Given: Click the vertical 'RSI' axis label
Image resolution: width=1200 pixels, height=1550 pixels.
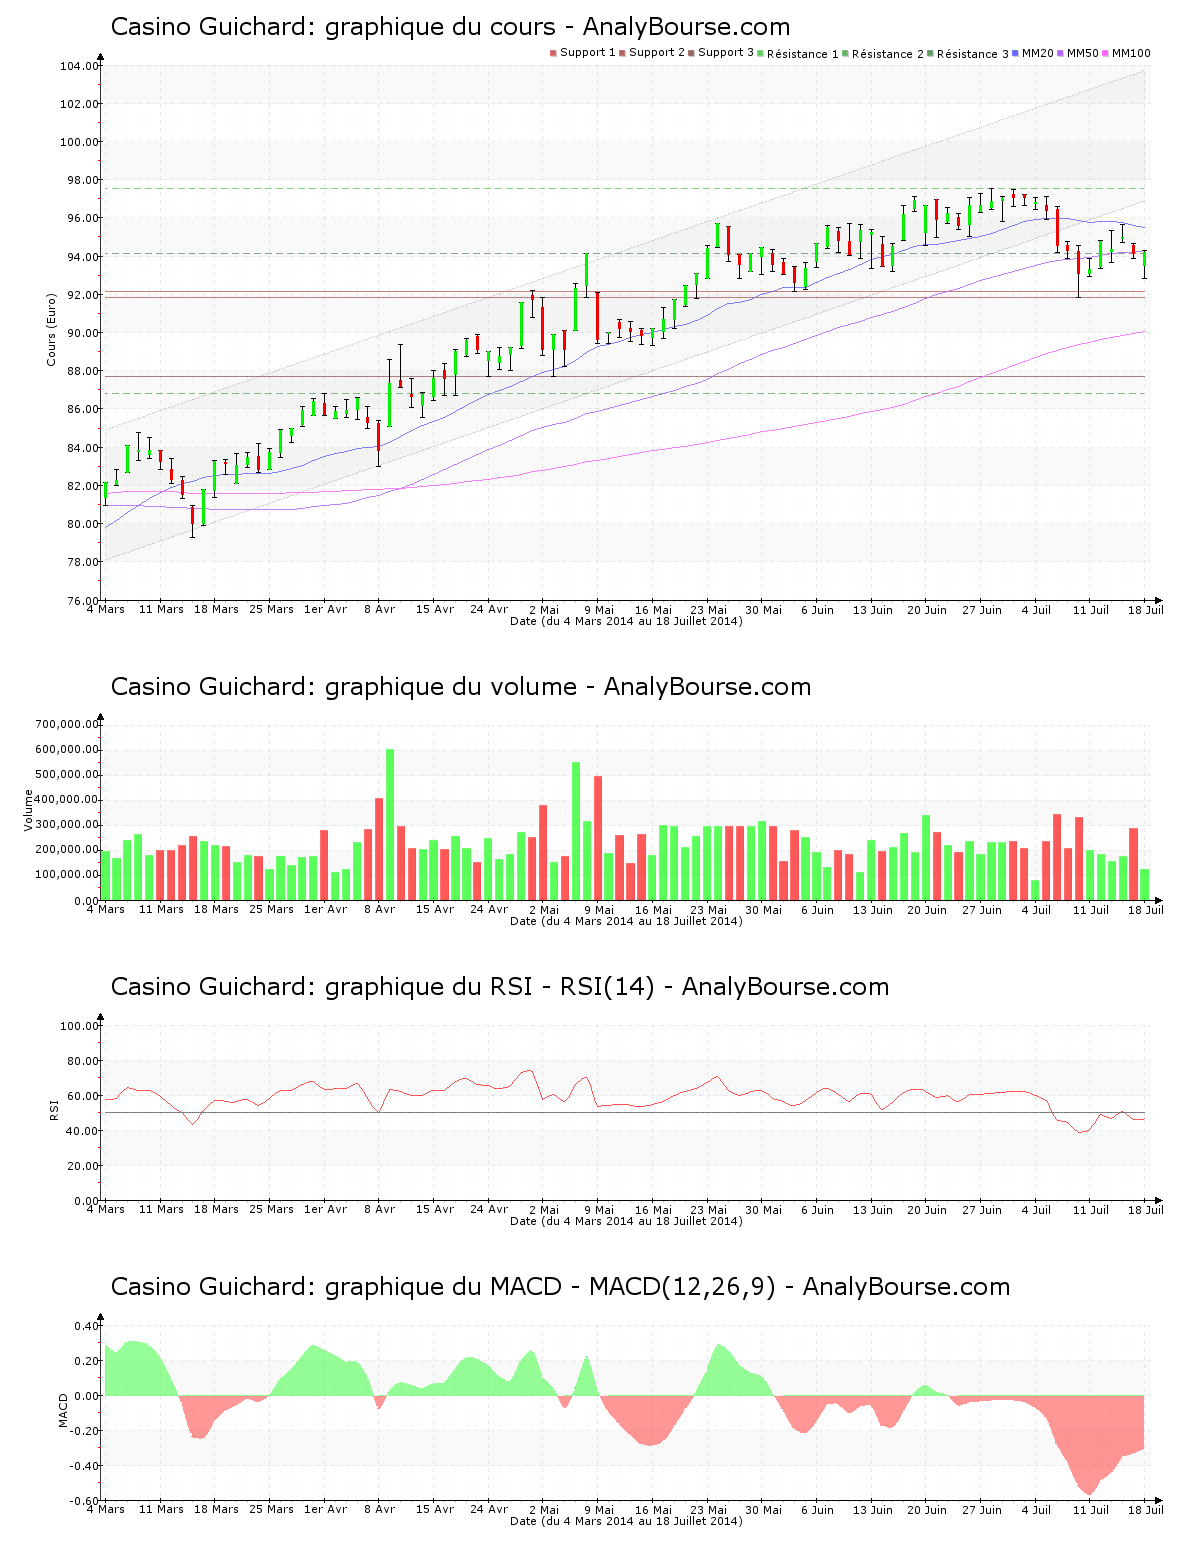Looking at the screenshot, I should pyautogui.click(x=54, y=1109).
